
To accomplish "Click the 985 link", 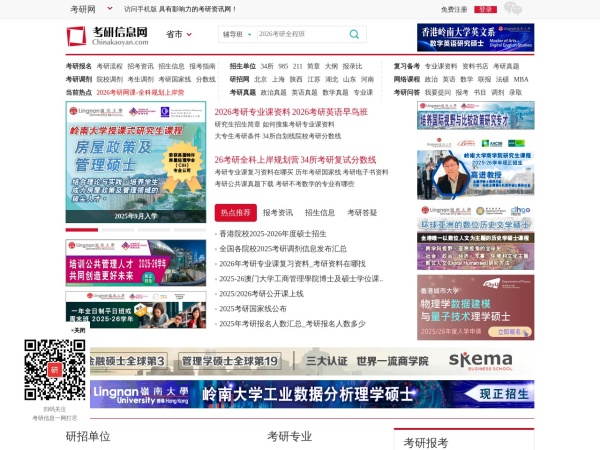I will [283, 66].
